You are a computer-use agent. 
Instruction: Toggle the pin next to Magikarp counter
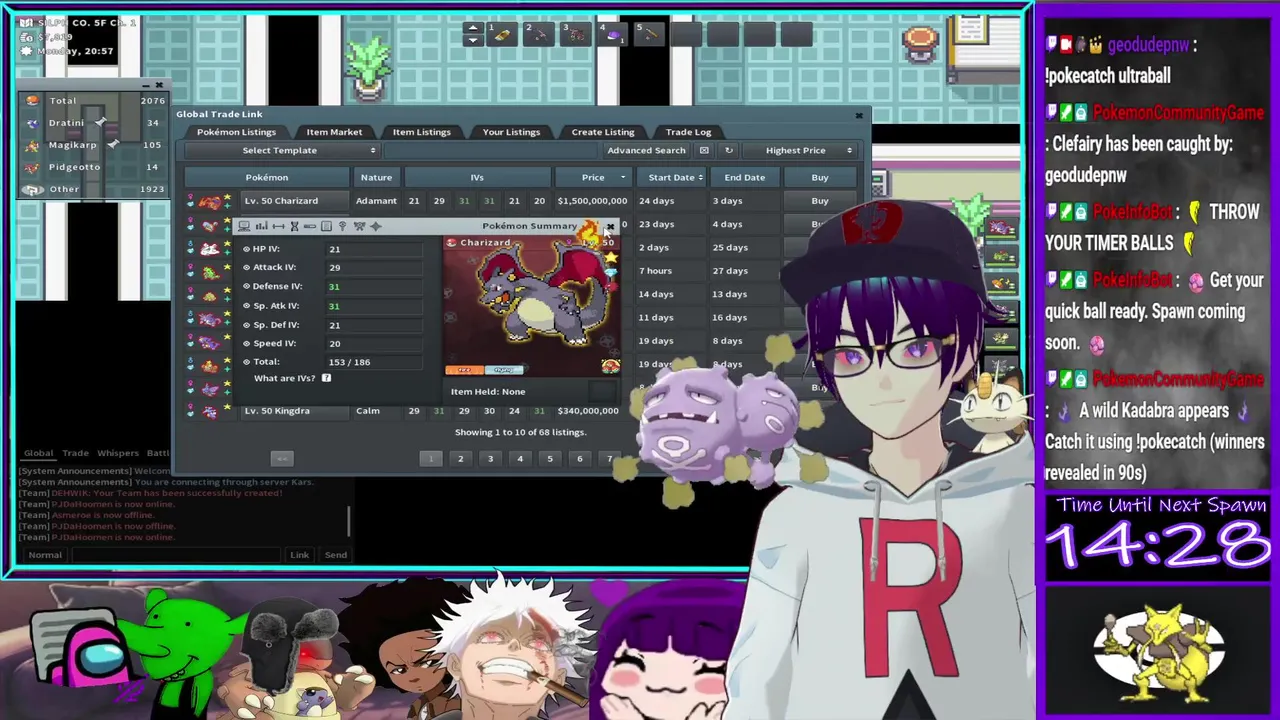tap(113, 145)
